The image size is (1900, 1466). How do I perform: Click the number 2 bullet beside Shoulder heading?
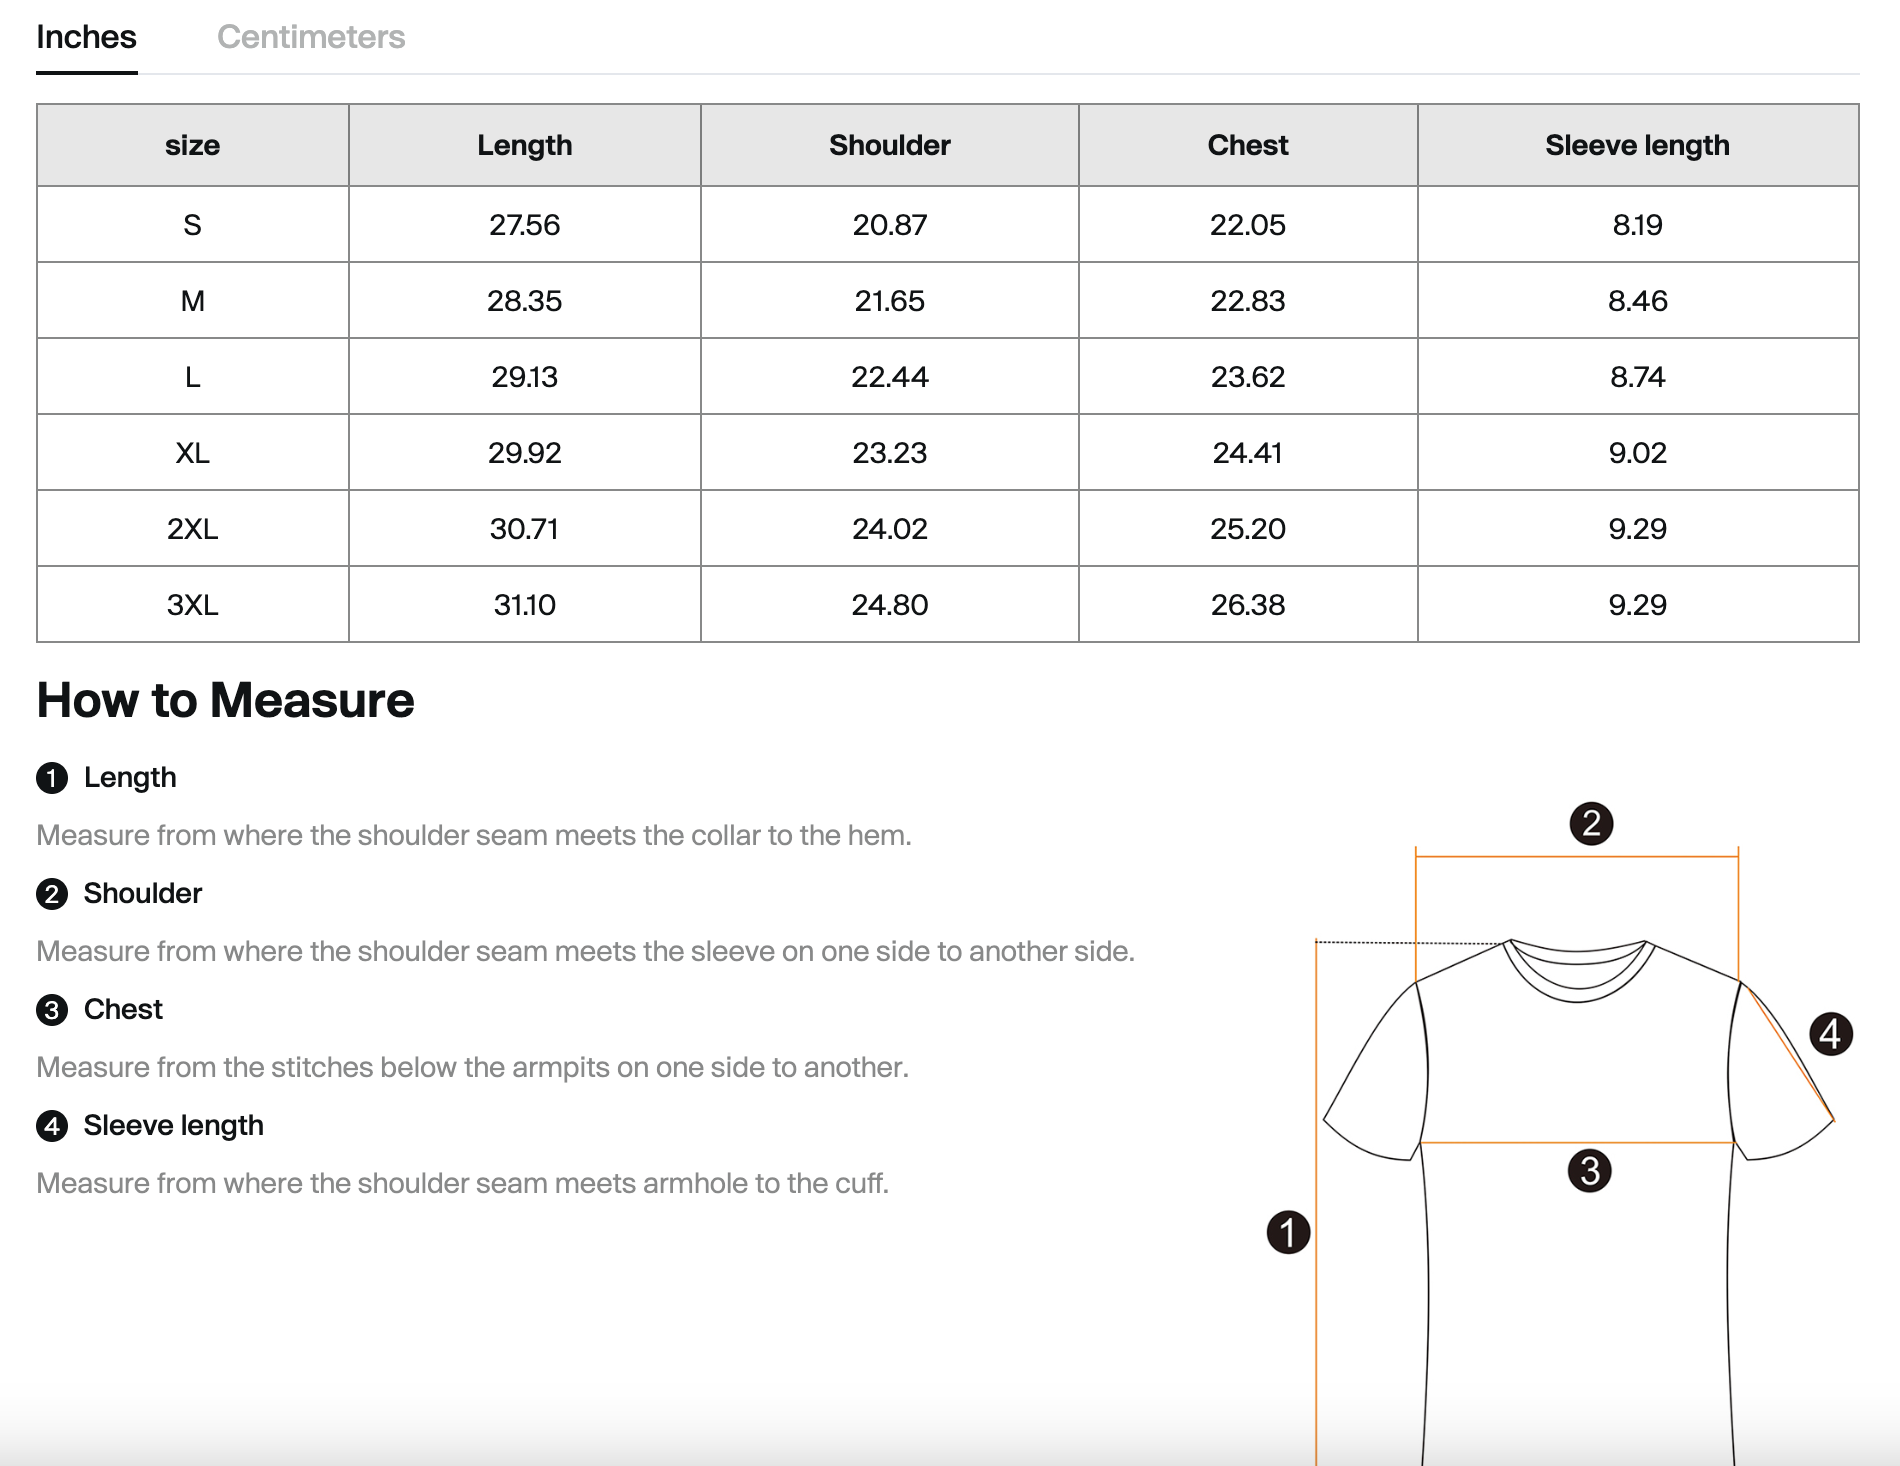pos(52,894)
